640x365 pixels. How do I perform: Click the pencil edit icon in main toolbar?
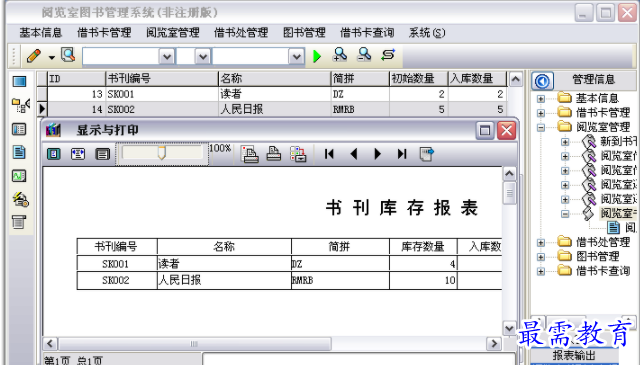[x=33, y=56]
